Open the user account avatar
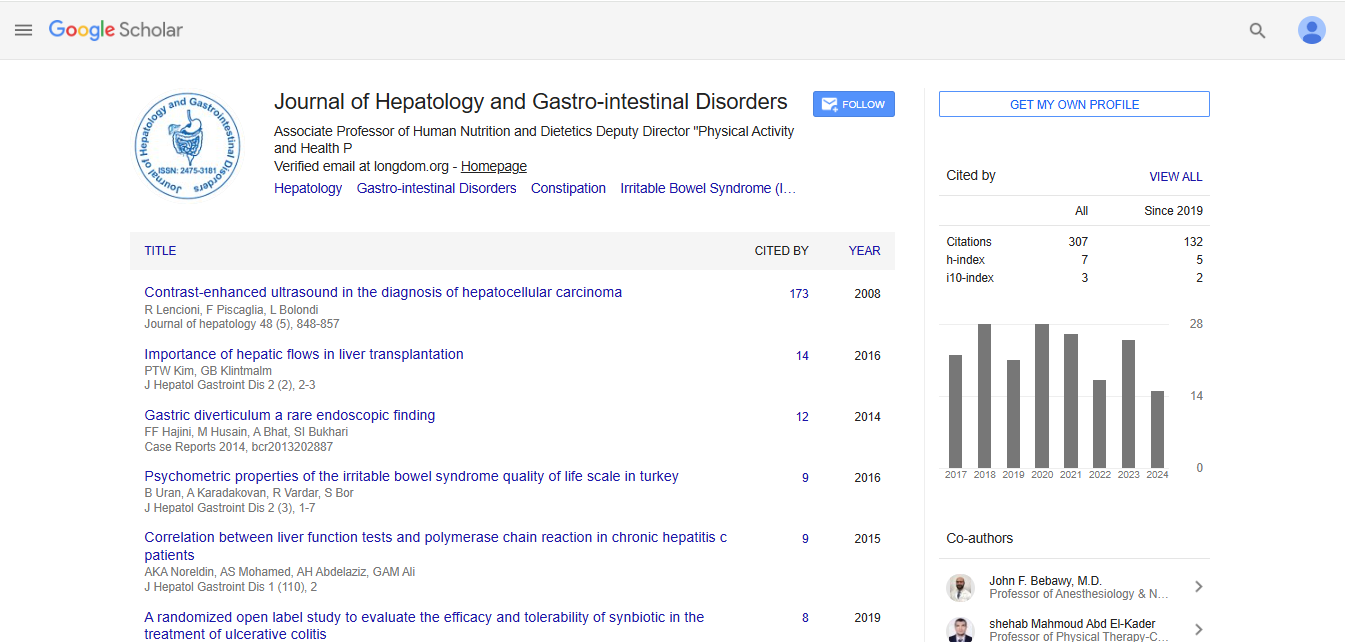1345x642 pixels. pyautogui.click(x=1311, y=31)
